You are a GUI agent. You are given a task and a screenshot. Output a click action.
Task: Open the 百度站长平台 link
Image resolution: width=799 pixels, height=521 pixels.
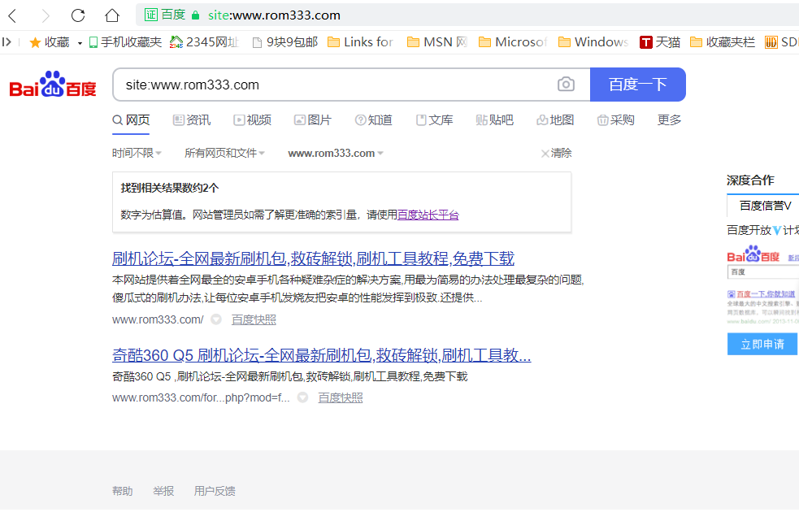(428, 214)
